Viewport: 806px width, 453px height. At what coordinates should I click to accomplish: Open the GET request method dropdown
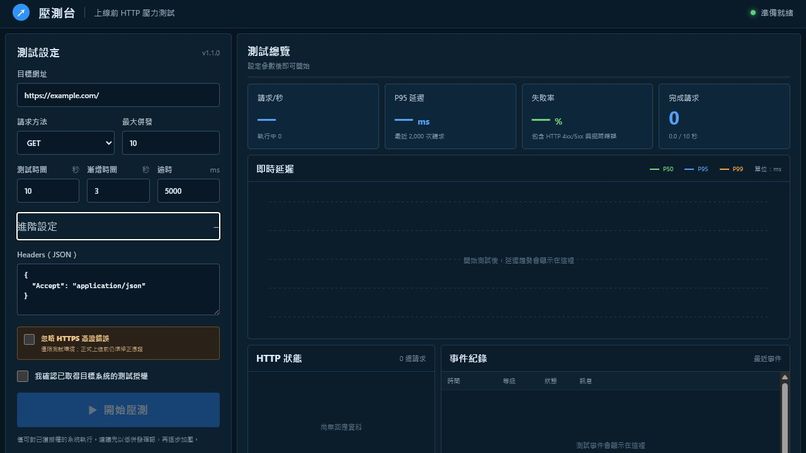point(66,143)
